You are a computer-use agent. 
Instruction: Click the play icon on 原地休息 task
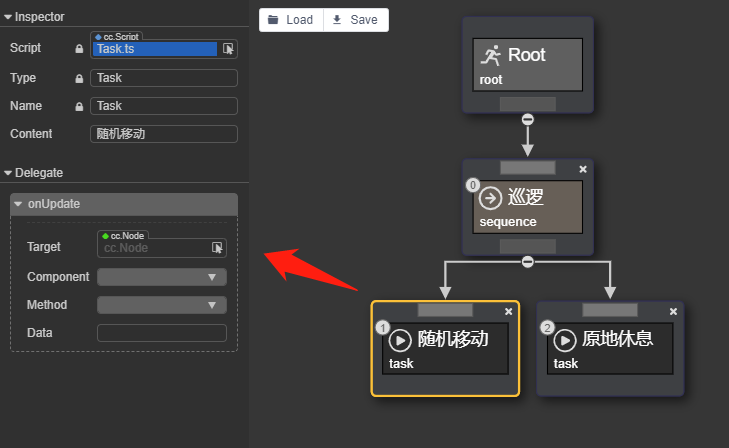tap(565, 339)
